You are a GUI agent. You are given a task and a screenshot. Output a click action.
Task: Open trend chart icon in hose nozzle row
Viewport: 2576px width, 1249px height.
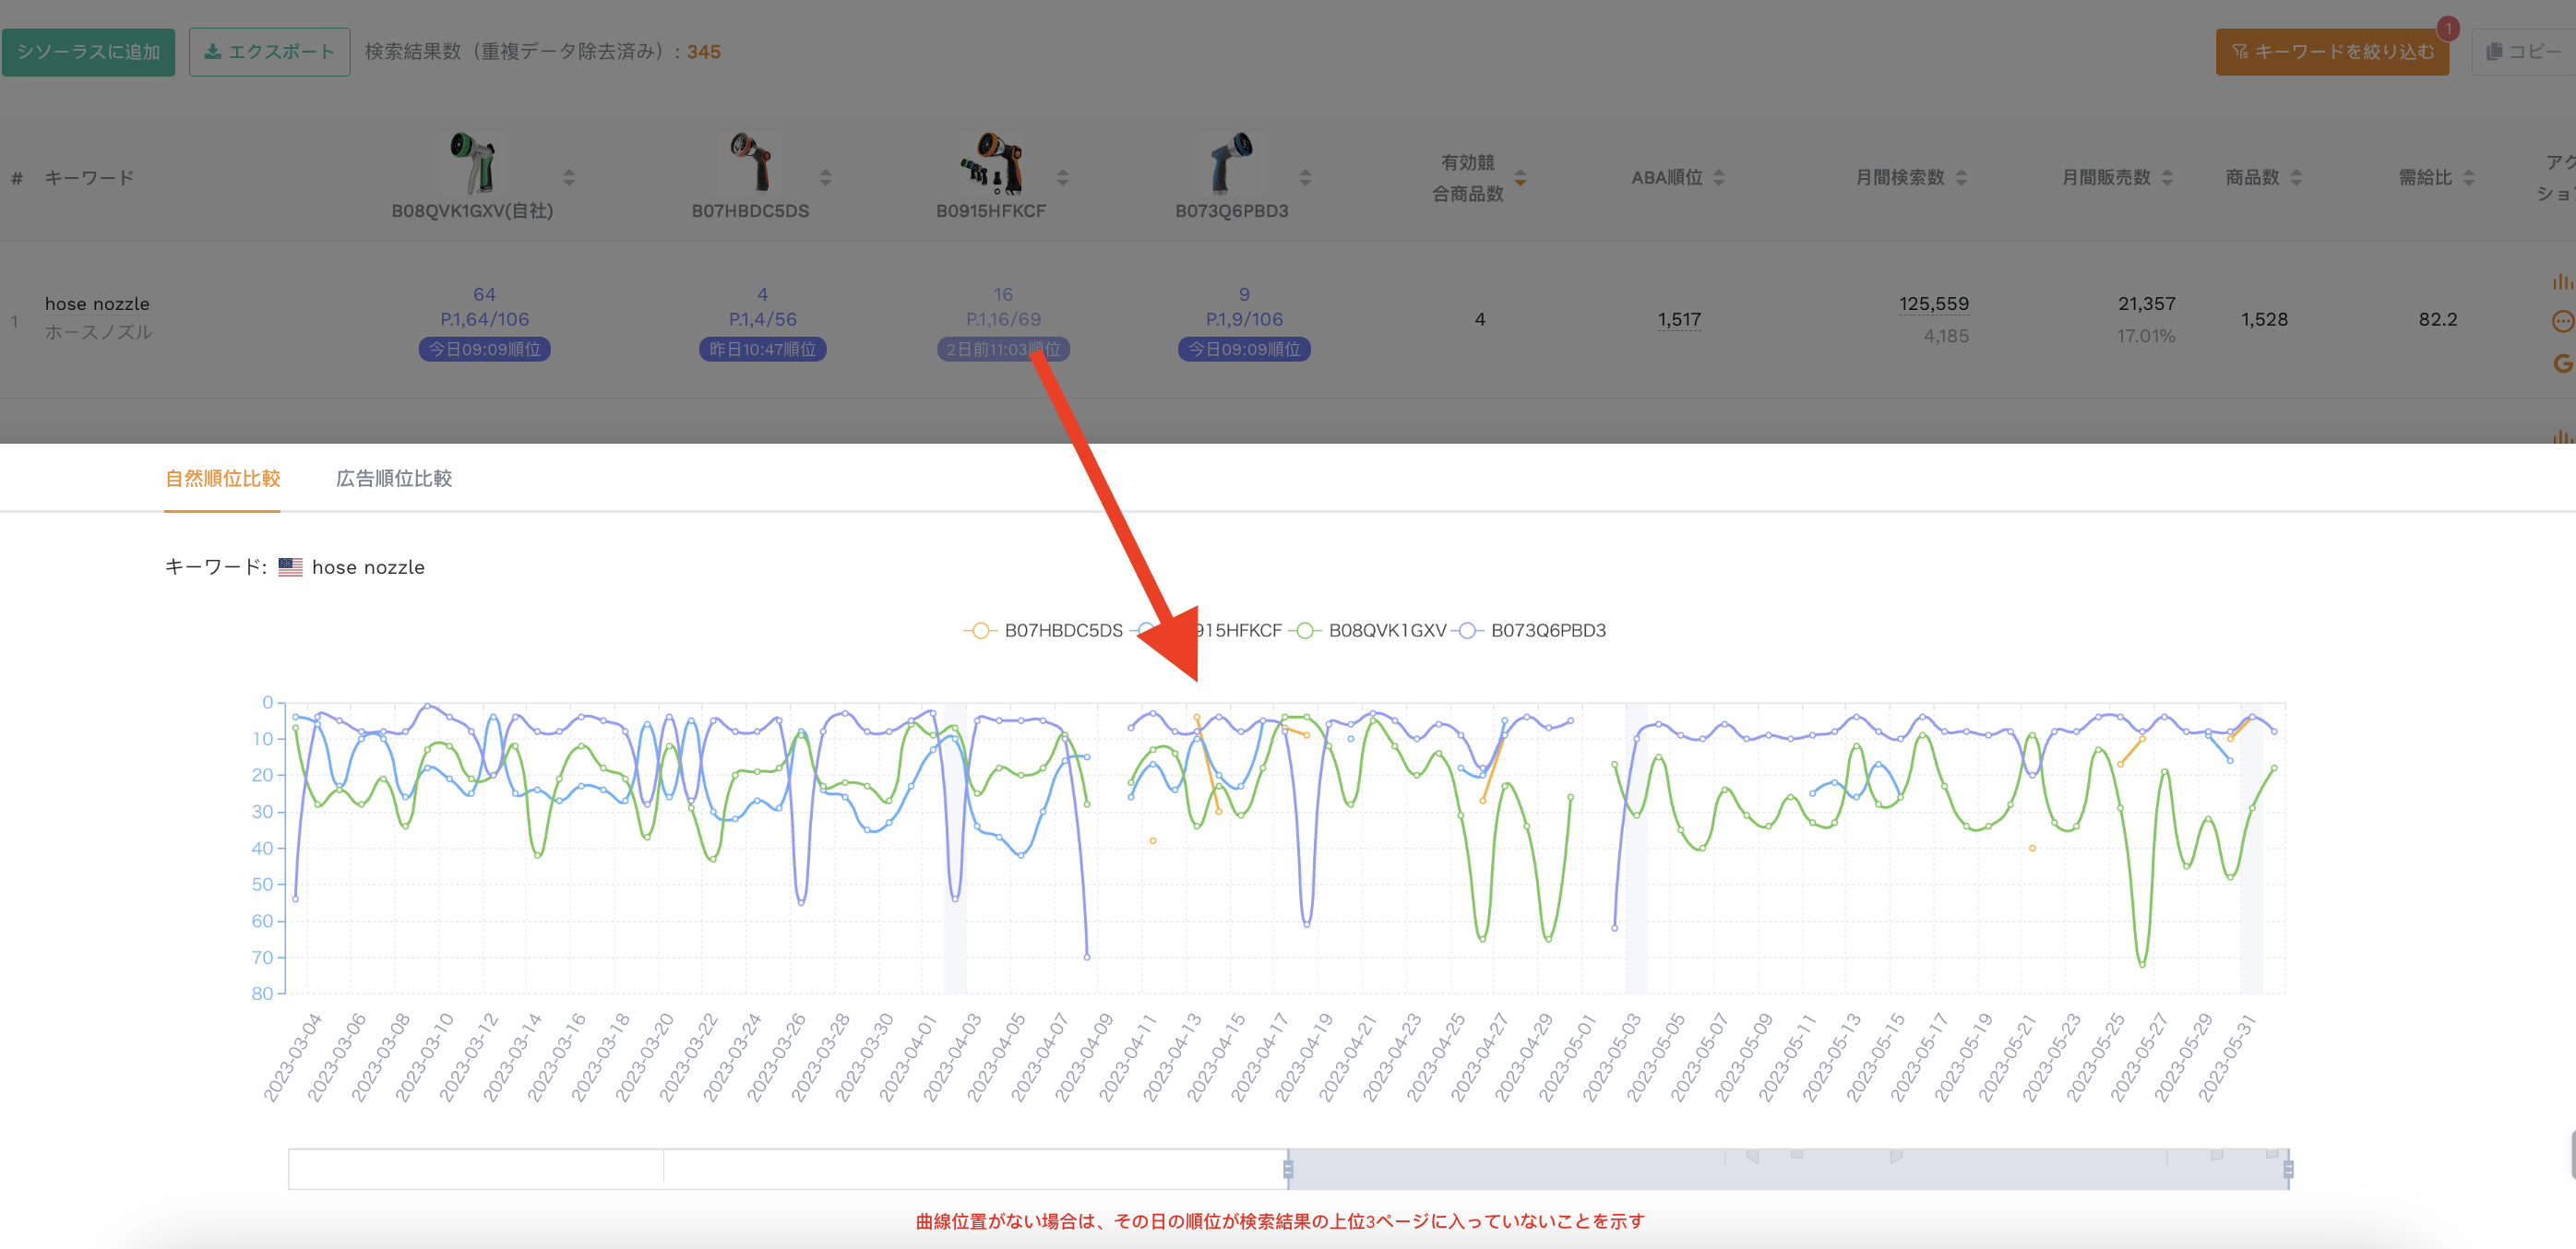click(x=2563, y=282)
